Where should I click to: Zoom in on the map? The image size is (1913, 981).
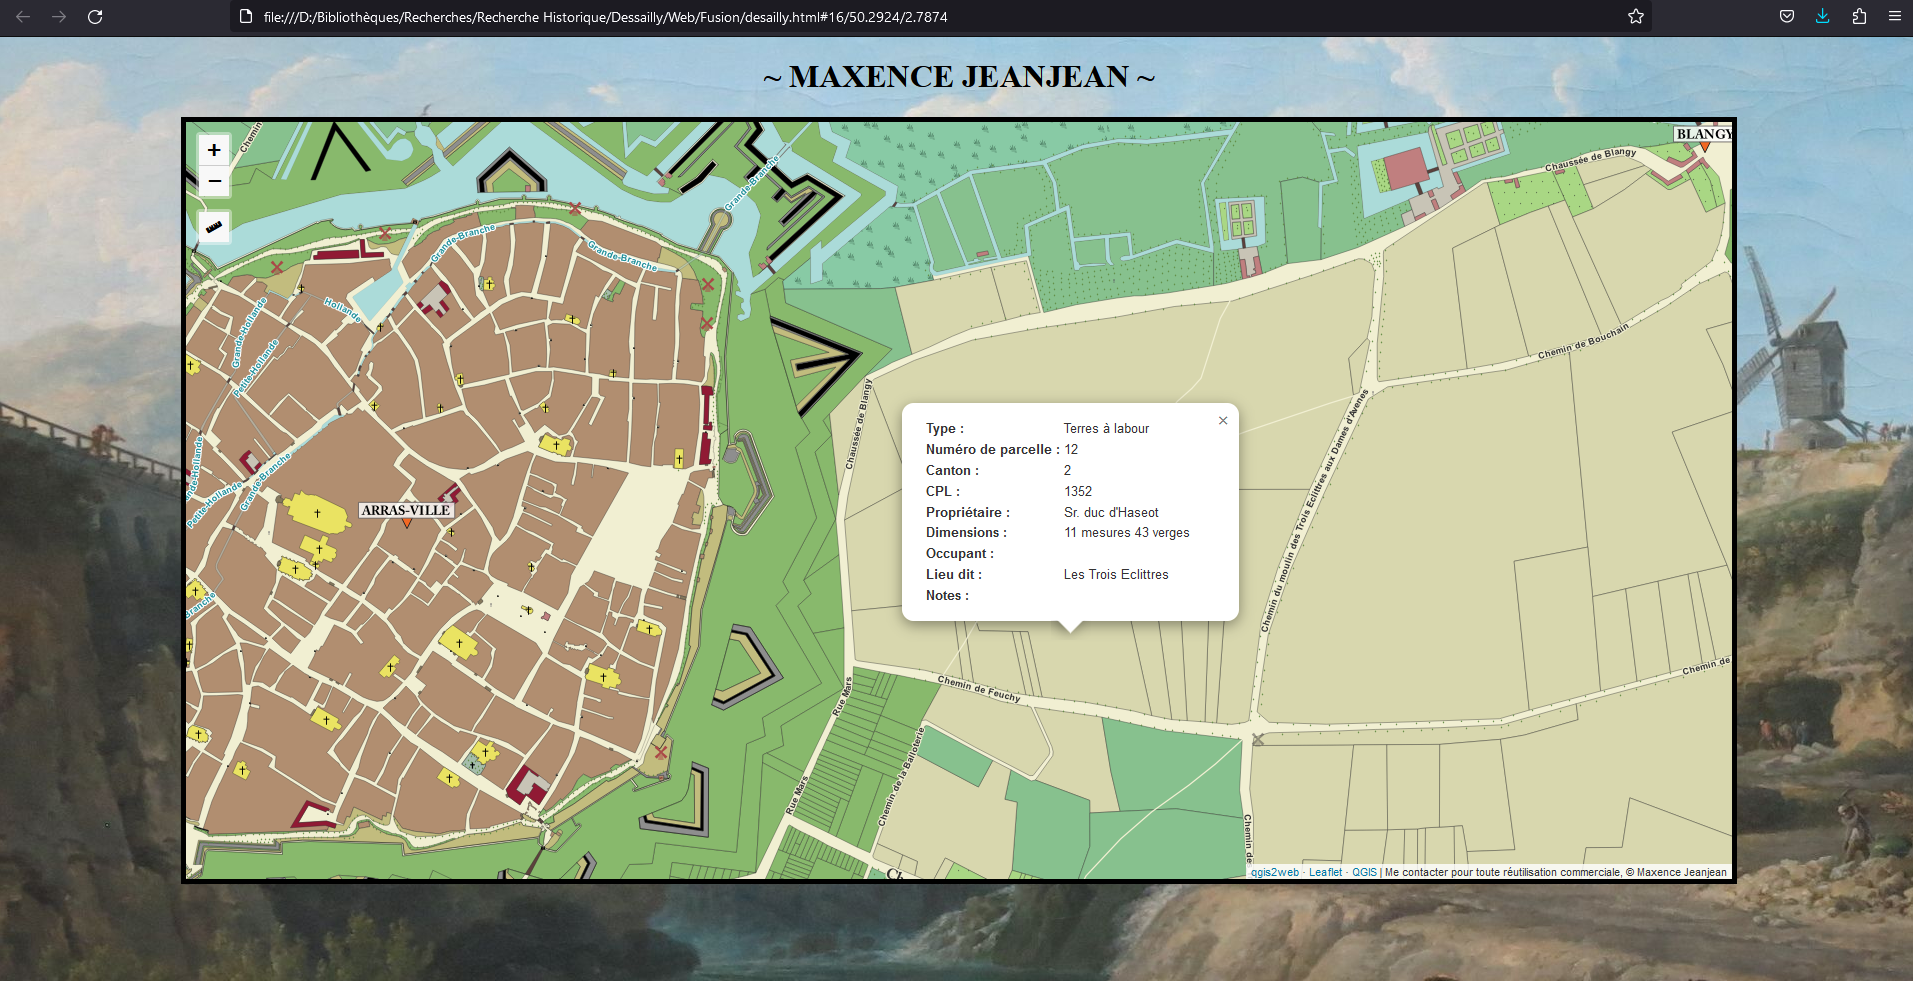pyautogui.click(x=214, y=150)
